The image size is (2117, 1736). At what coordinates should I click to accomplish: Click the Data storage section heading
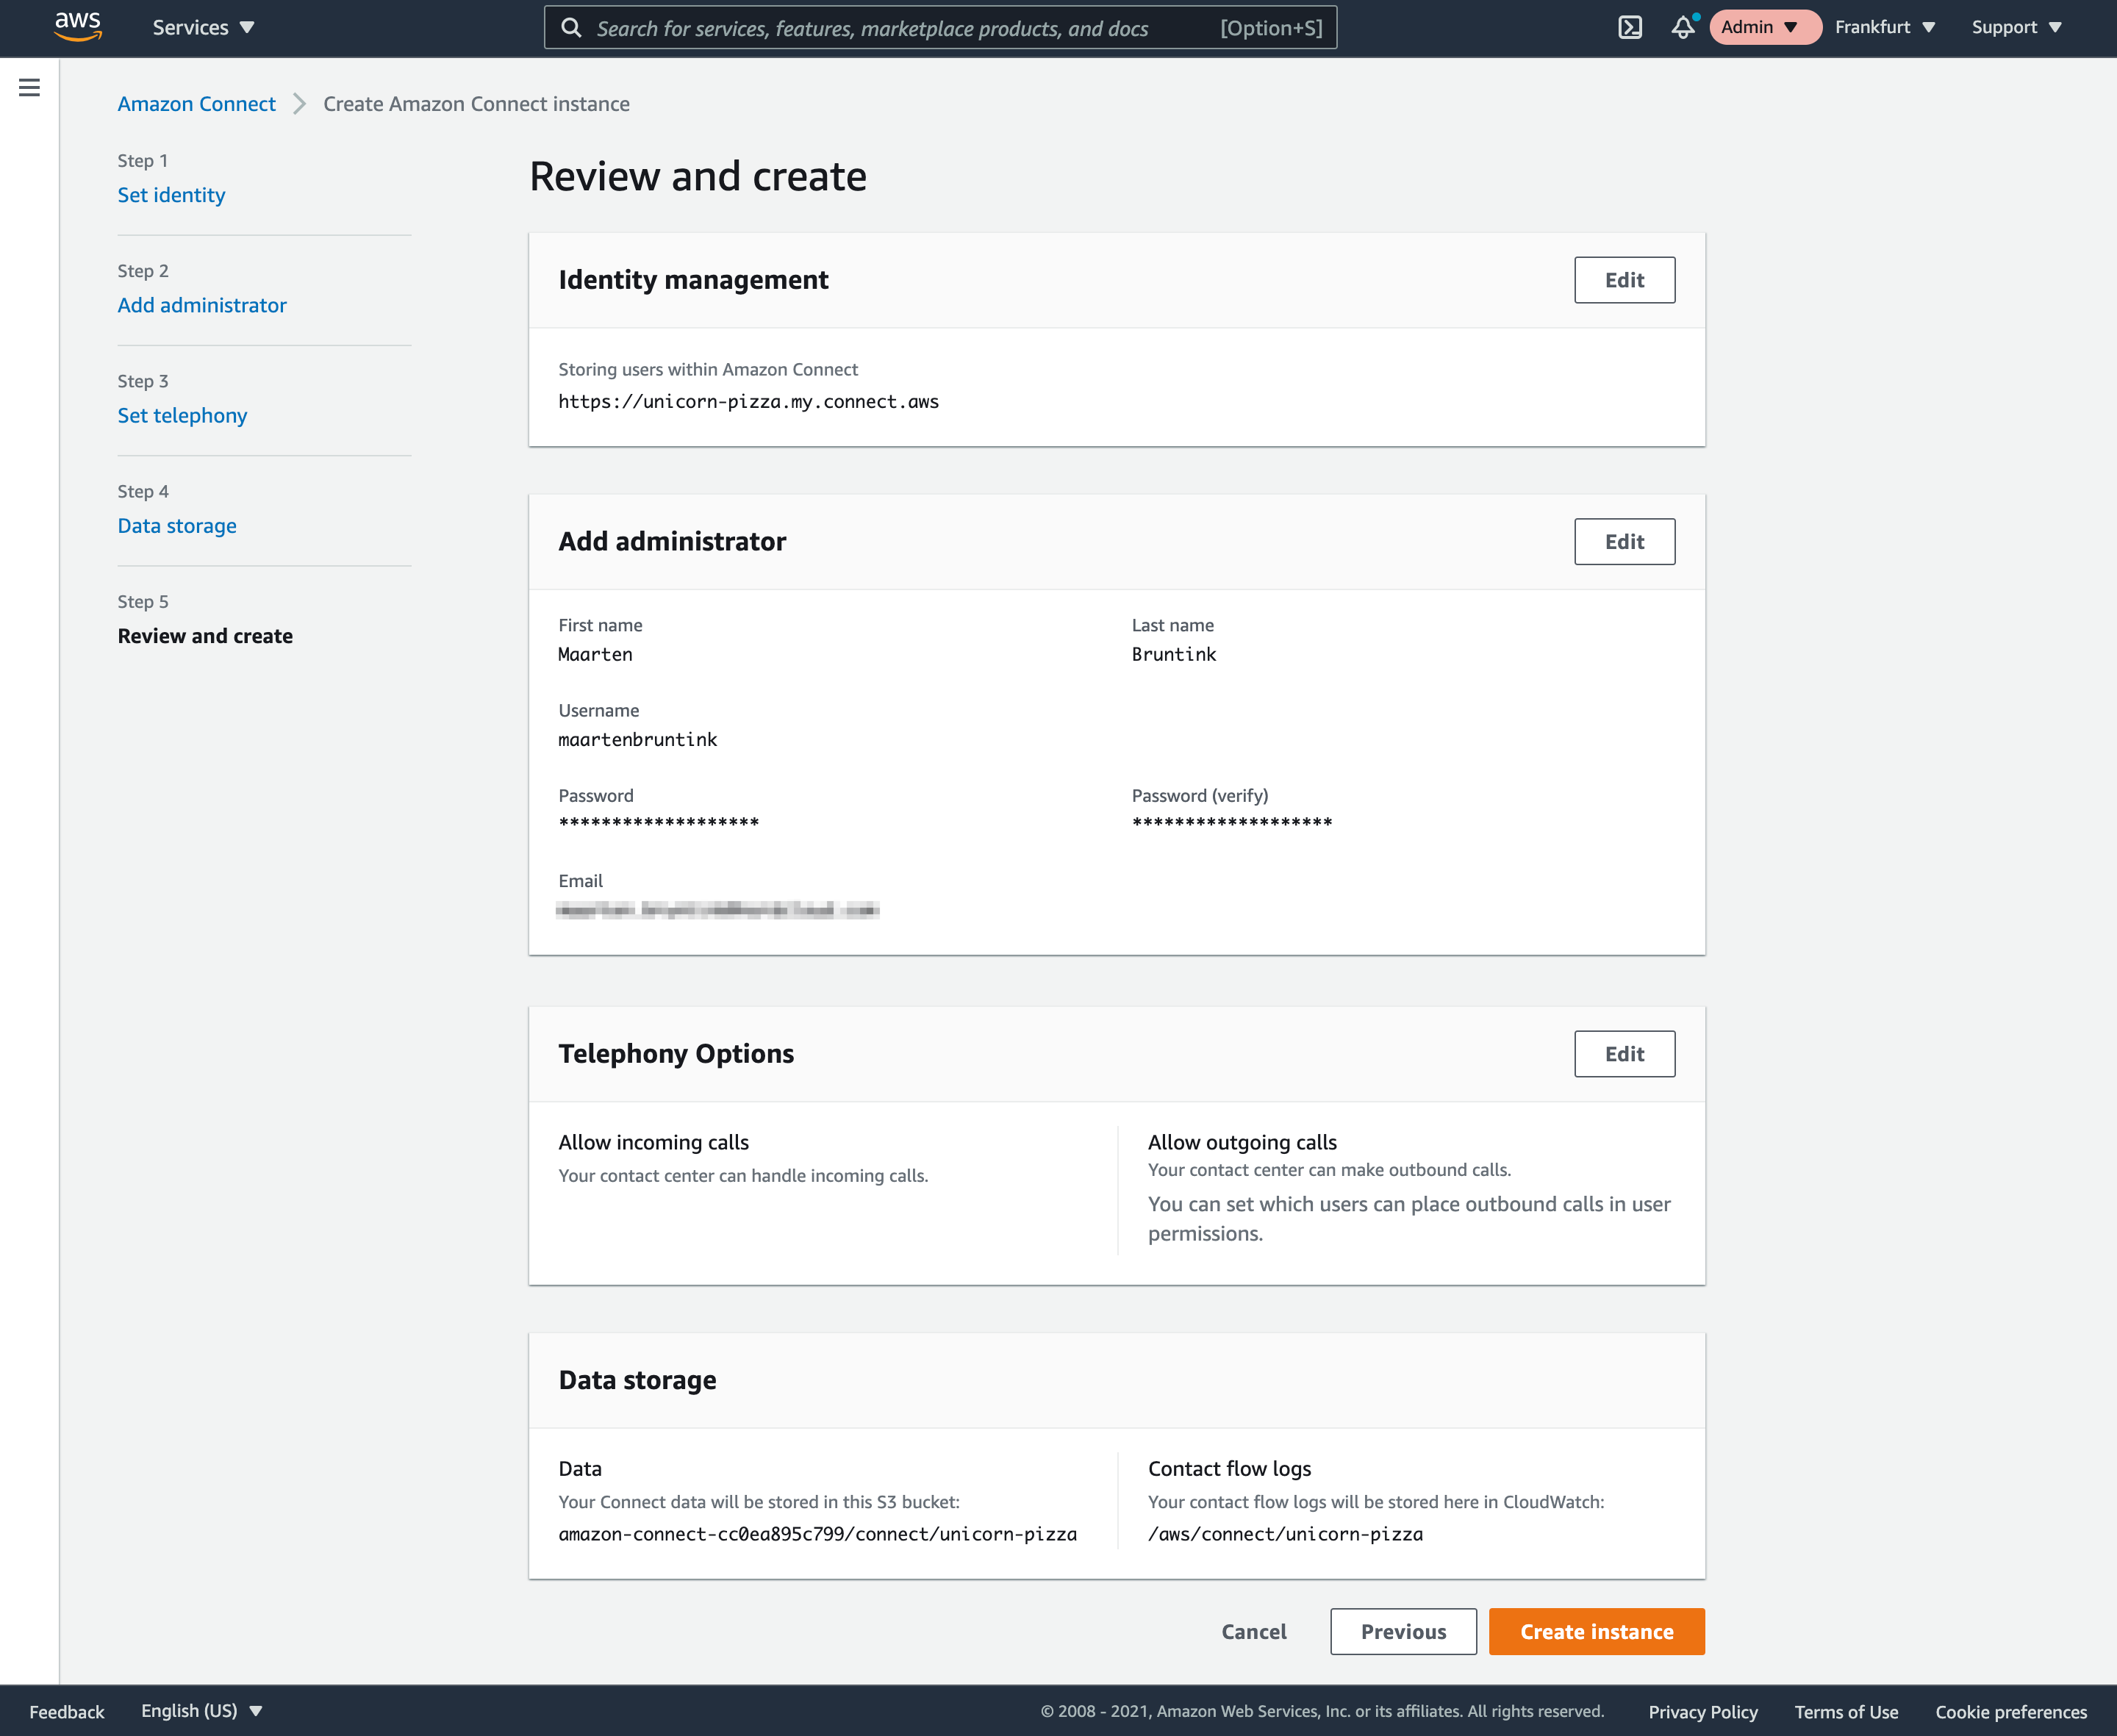coord(637,1380)
